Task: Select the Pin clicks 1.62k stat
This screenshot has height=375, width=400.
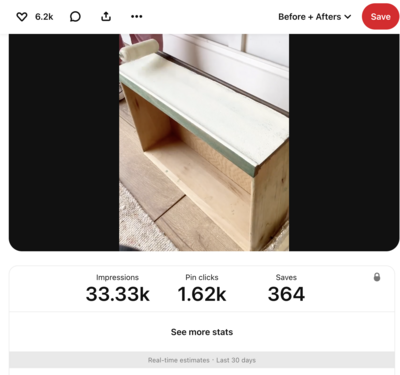Action: tap(202, 289)
